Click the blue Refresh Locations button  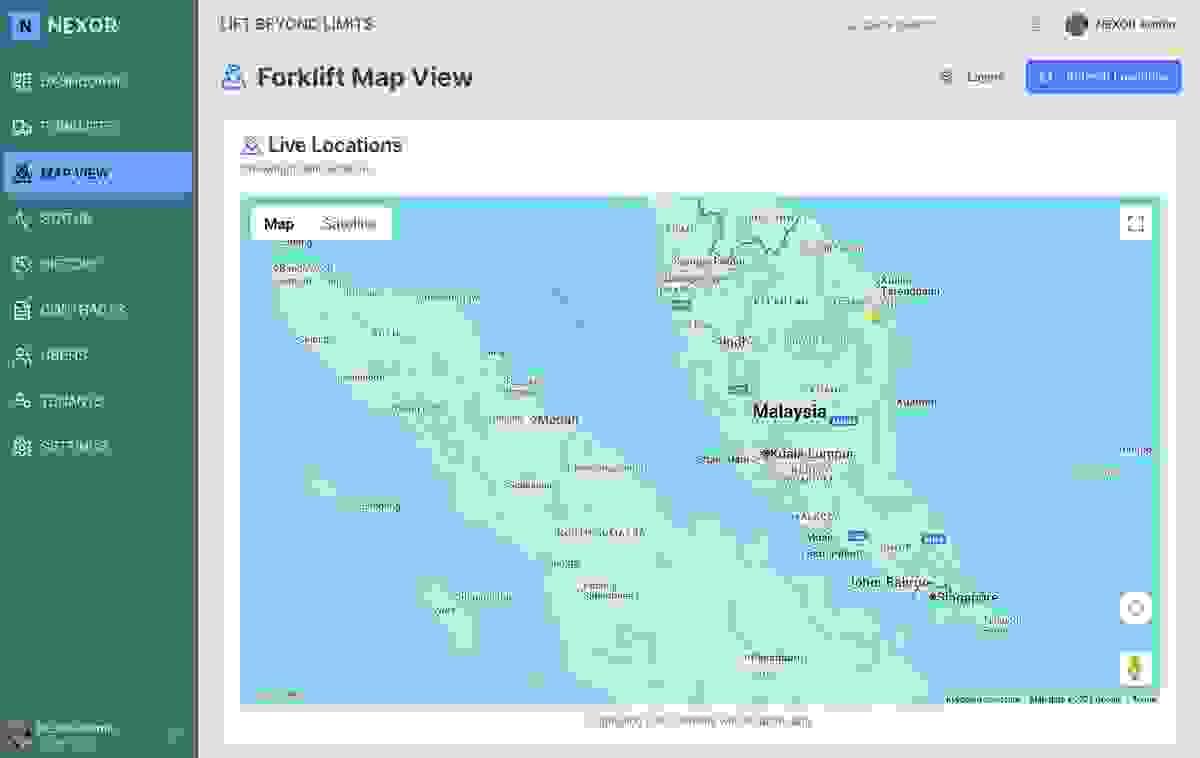(x=1103, y=77)
